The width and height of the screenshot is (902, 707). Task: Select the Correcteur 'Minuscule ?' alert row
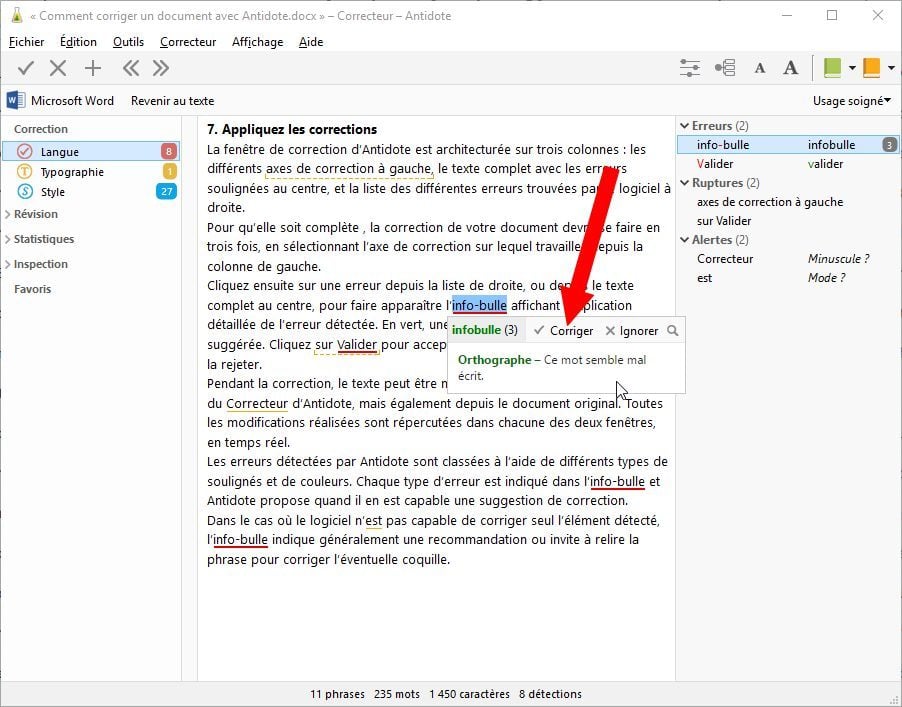(788, 259)
